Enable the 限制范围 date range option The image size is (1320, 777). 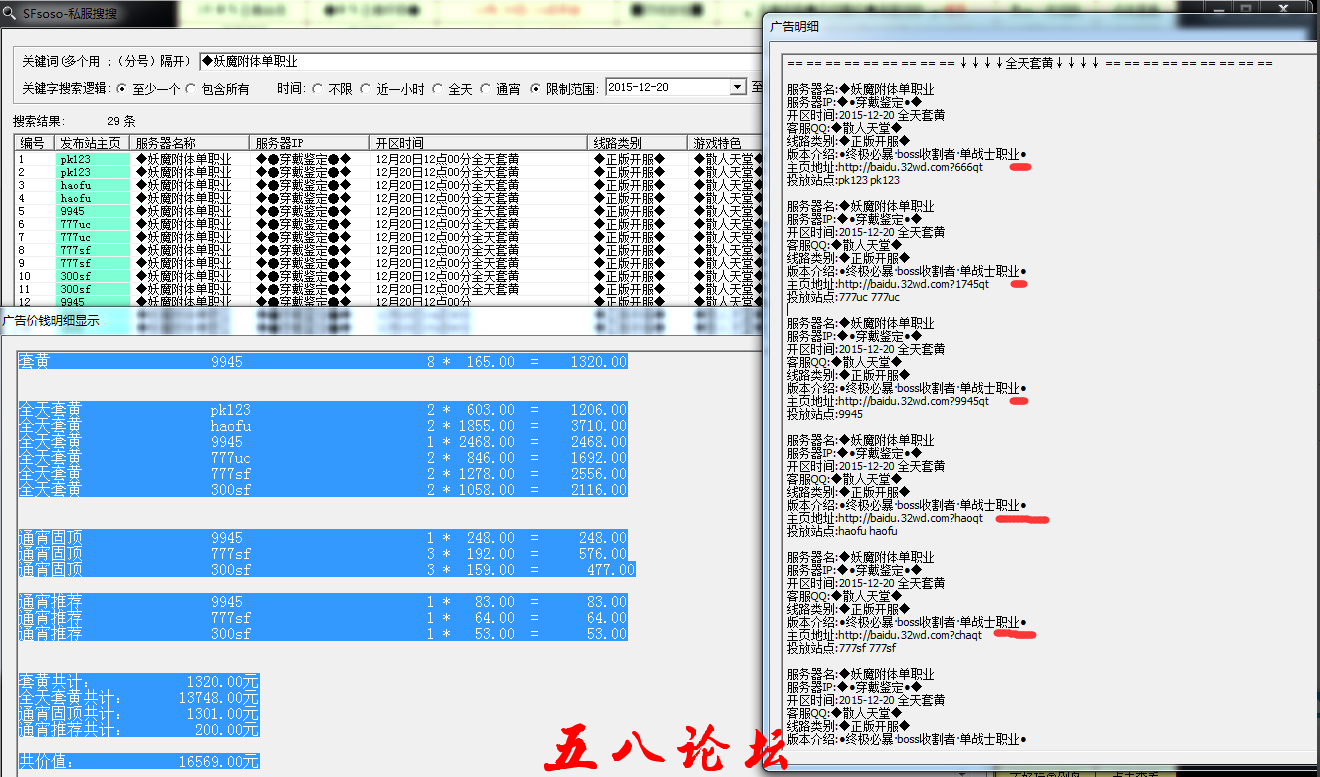[x=536, y=89]
